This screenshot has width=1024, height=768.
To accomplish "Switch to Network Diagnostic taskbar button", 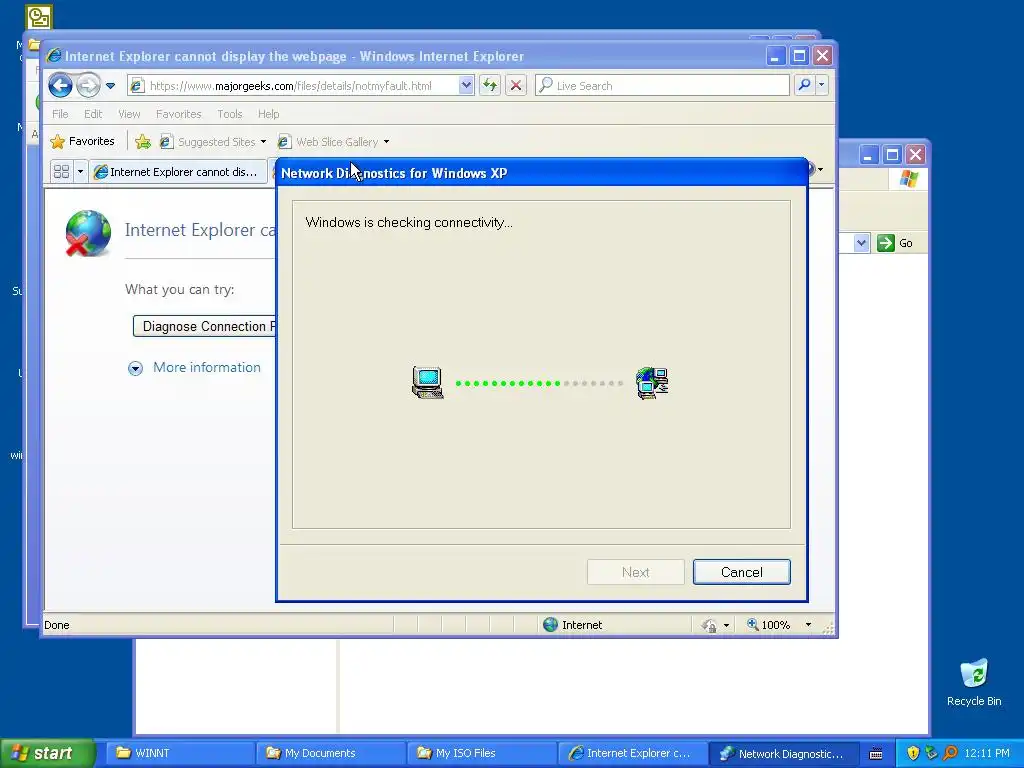I will (x=783, y=753).
